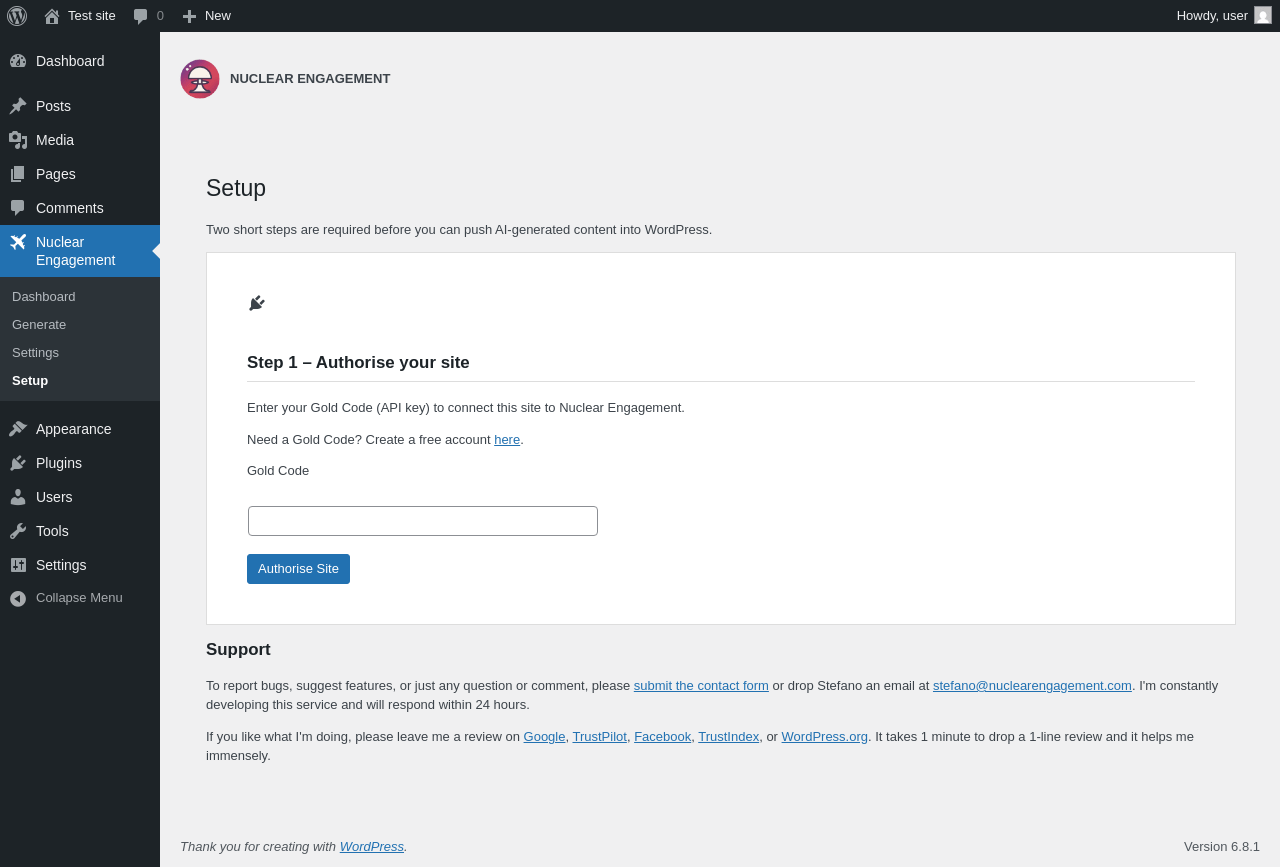
Task: Click the Plugins plug icon in sidebar
Action: [x=18, y=463]
